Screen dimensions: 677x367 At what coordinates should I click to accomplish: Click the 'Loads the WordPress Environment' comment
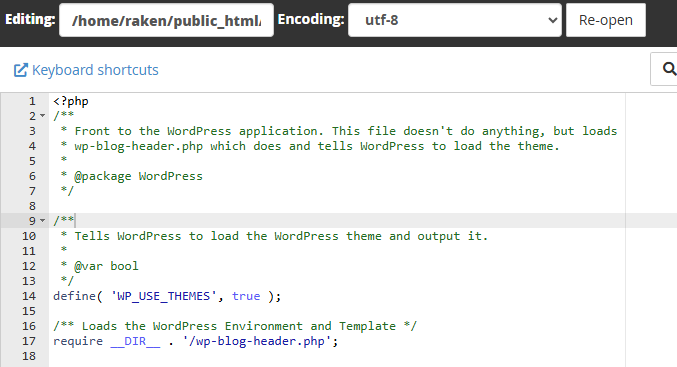click(193, 326)
